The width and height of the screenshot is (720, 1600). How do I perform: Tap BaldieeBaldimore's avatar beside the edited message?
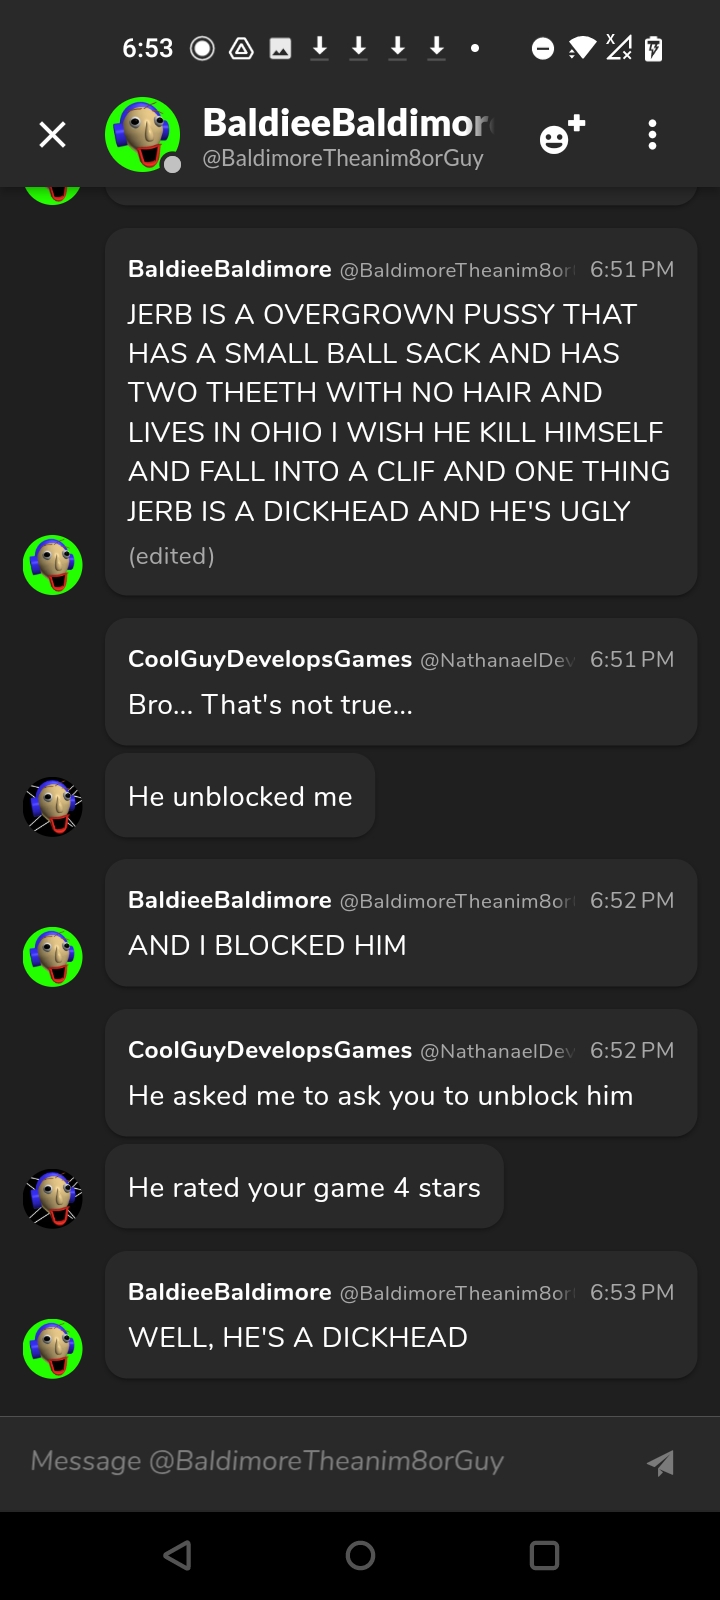52,565
